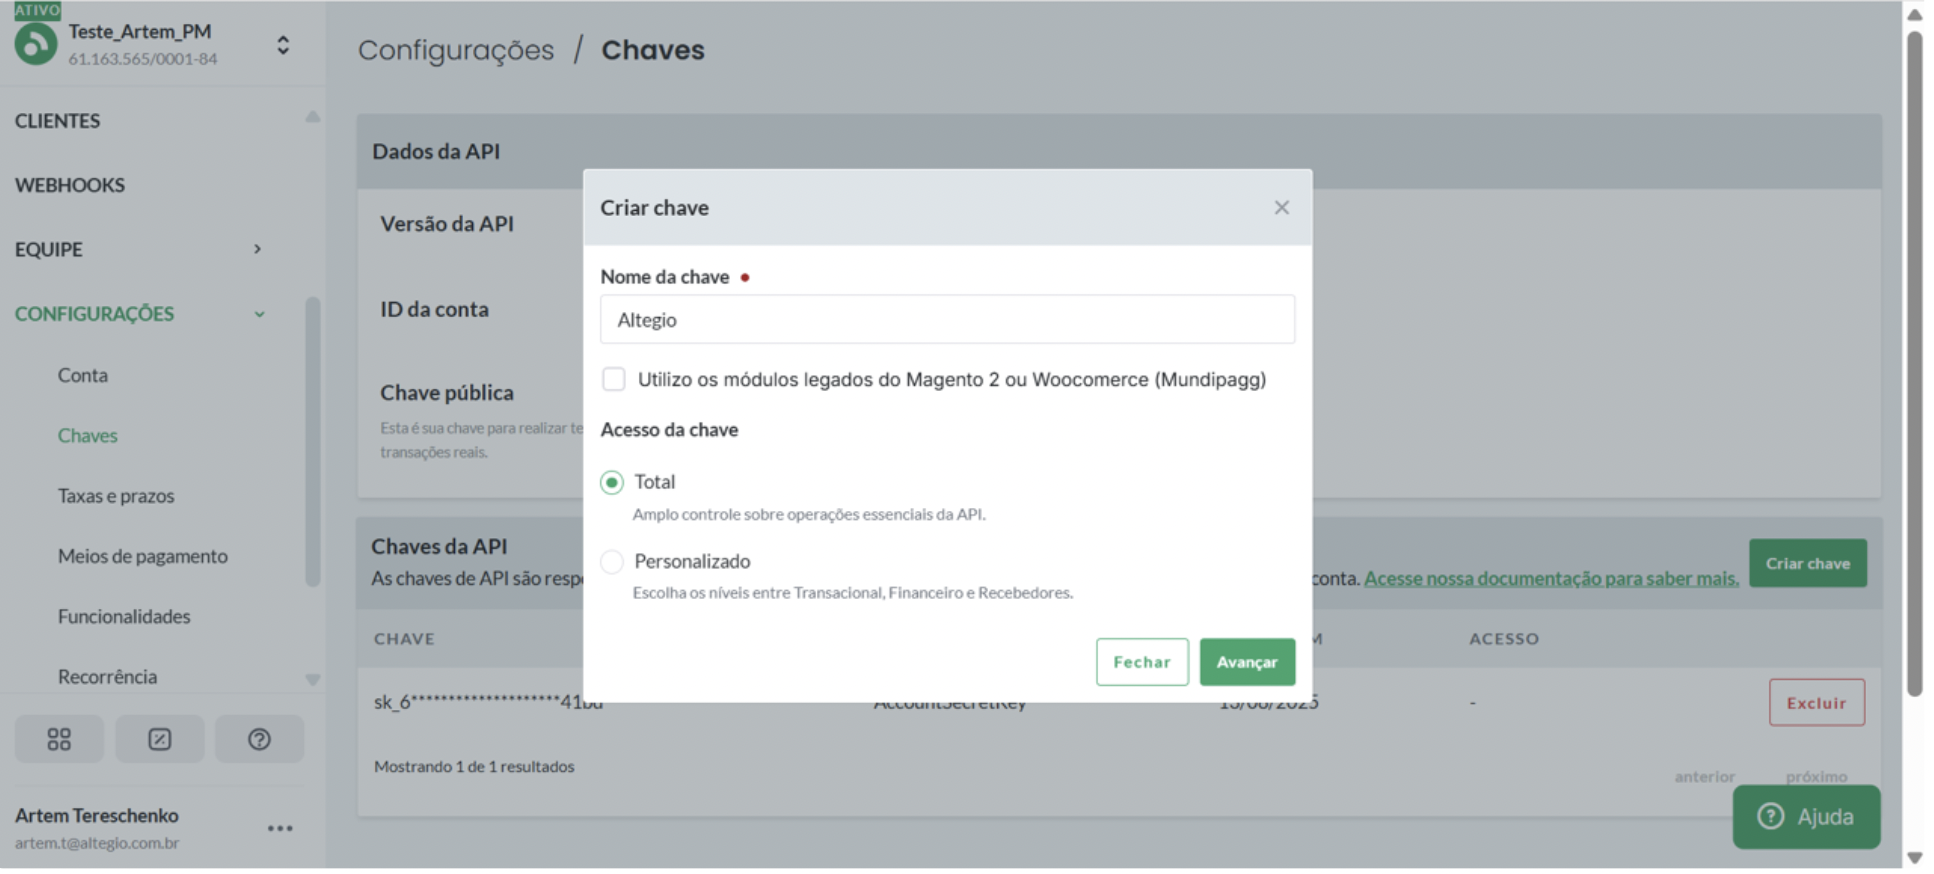Select the Personalizado access radio button
This screenshot has width=1934, height=874.
pos(612,561)
